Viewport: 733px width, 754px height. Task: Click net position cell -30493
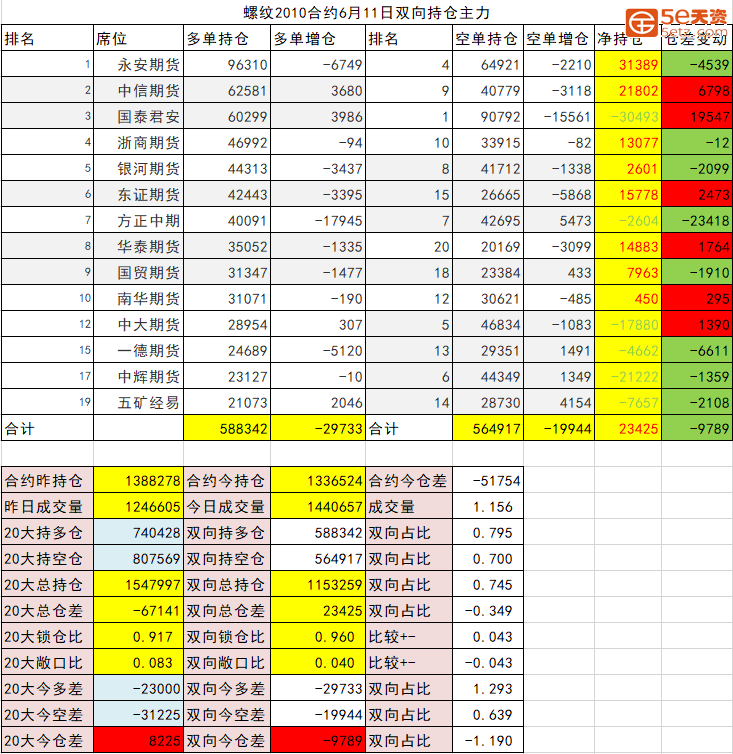point(628,116)
